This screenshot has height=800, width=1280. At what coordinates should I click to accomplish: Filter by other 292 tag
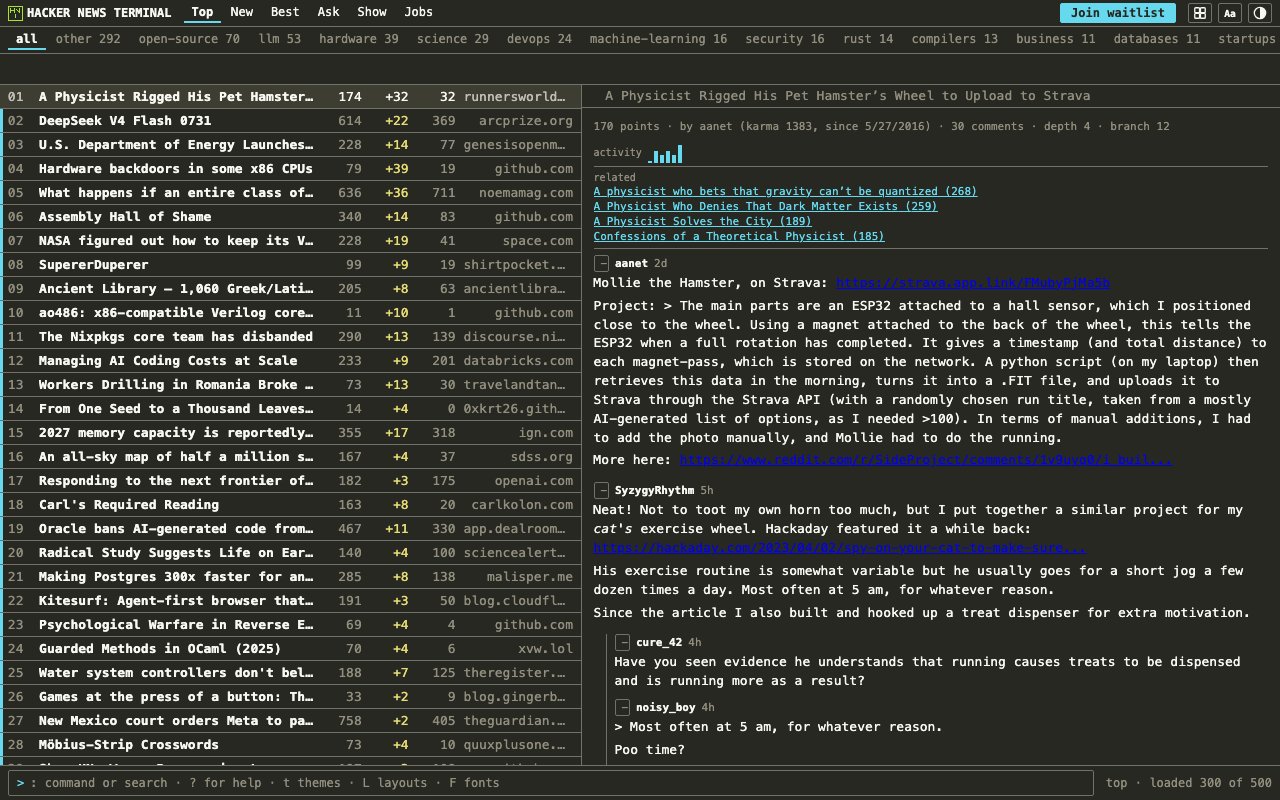tap(88, 39)
